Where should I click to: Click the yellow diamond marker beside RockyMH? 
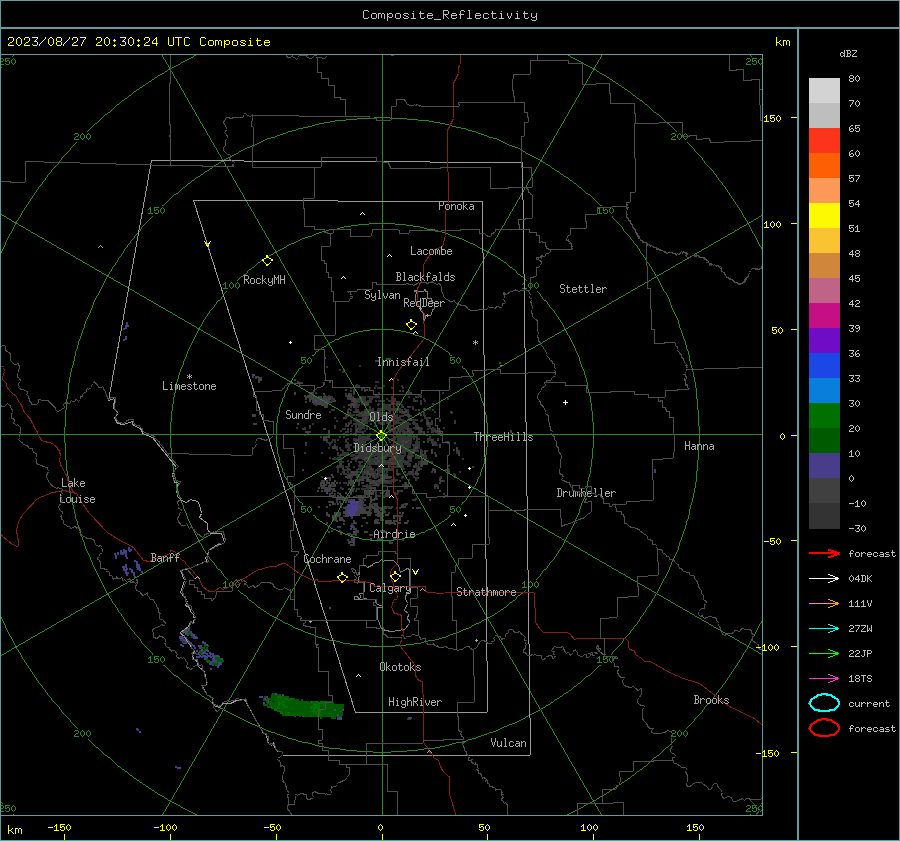[x=267, y=261]
